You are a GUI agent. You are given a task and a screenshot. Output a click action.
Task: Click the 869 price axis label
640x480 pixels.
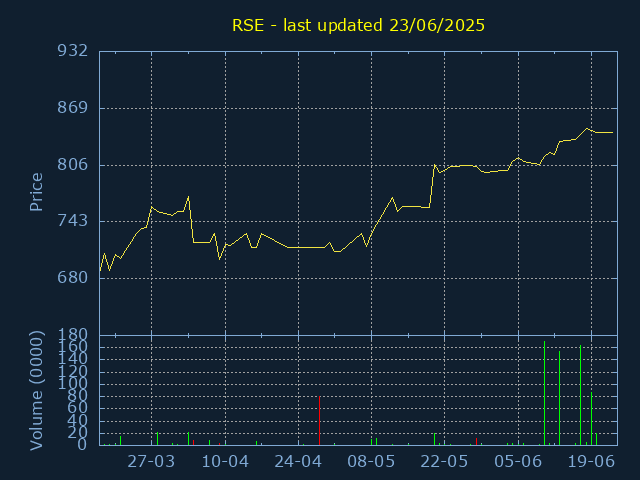73,108
